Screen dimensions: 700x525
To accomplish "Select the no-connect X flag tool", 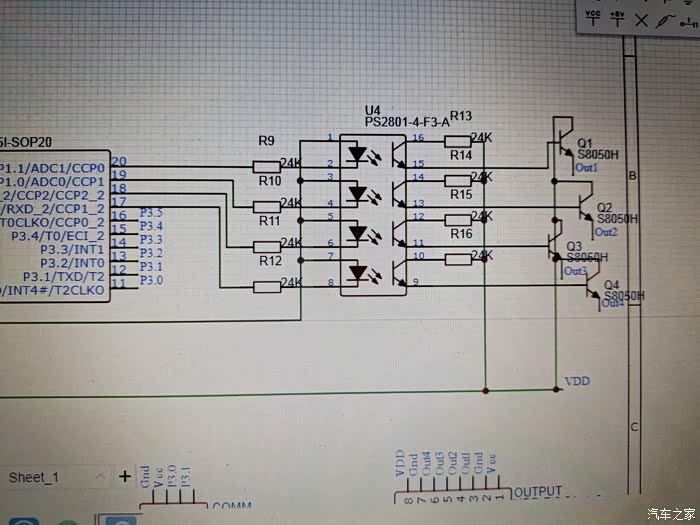I will coord(641,21).
